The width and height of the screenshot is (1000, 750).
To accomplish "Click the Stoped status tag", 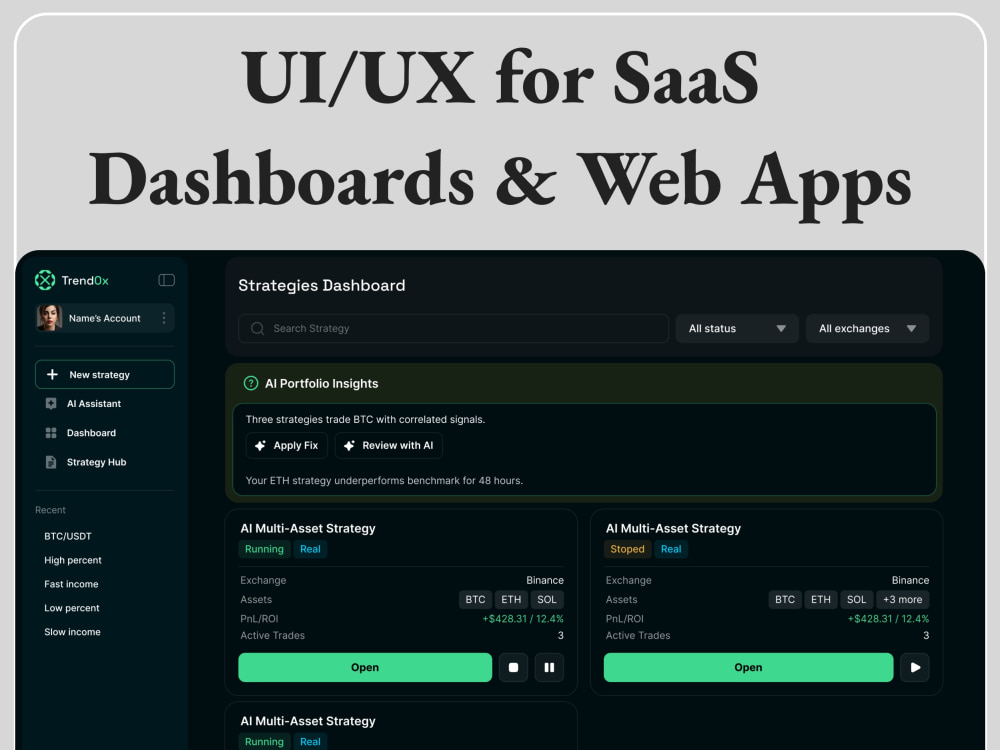I will 627,549.
